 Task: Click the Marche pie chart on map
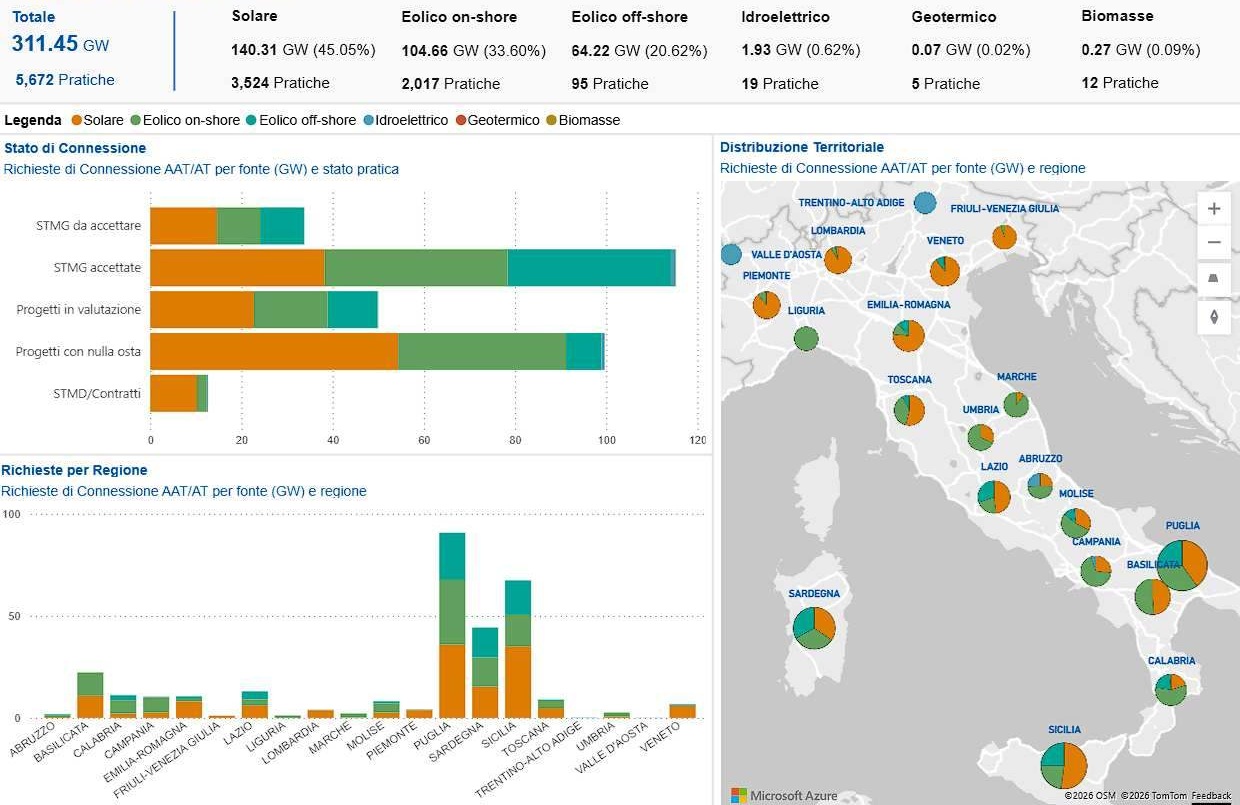[1016, 404]
